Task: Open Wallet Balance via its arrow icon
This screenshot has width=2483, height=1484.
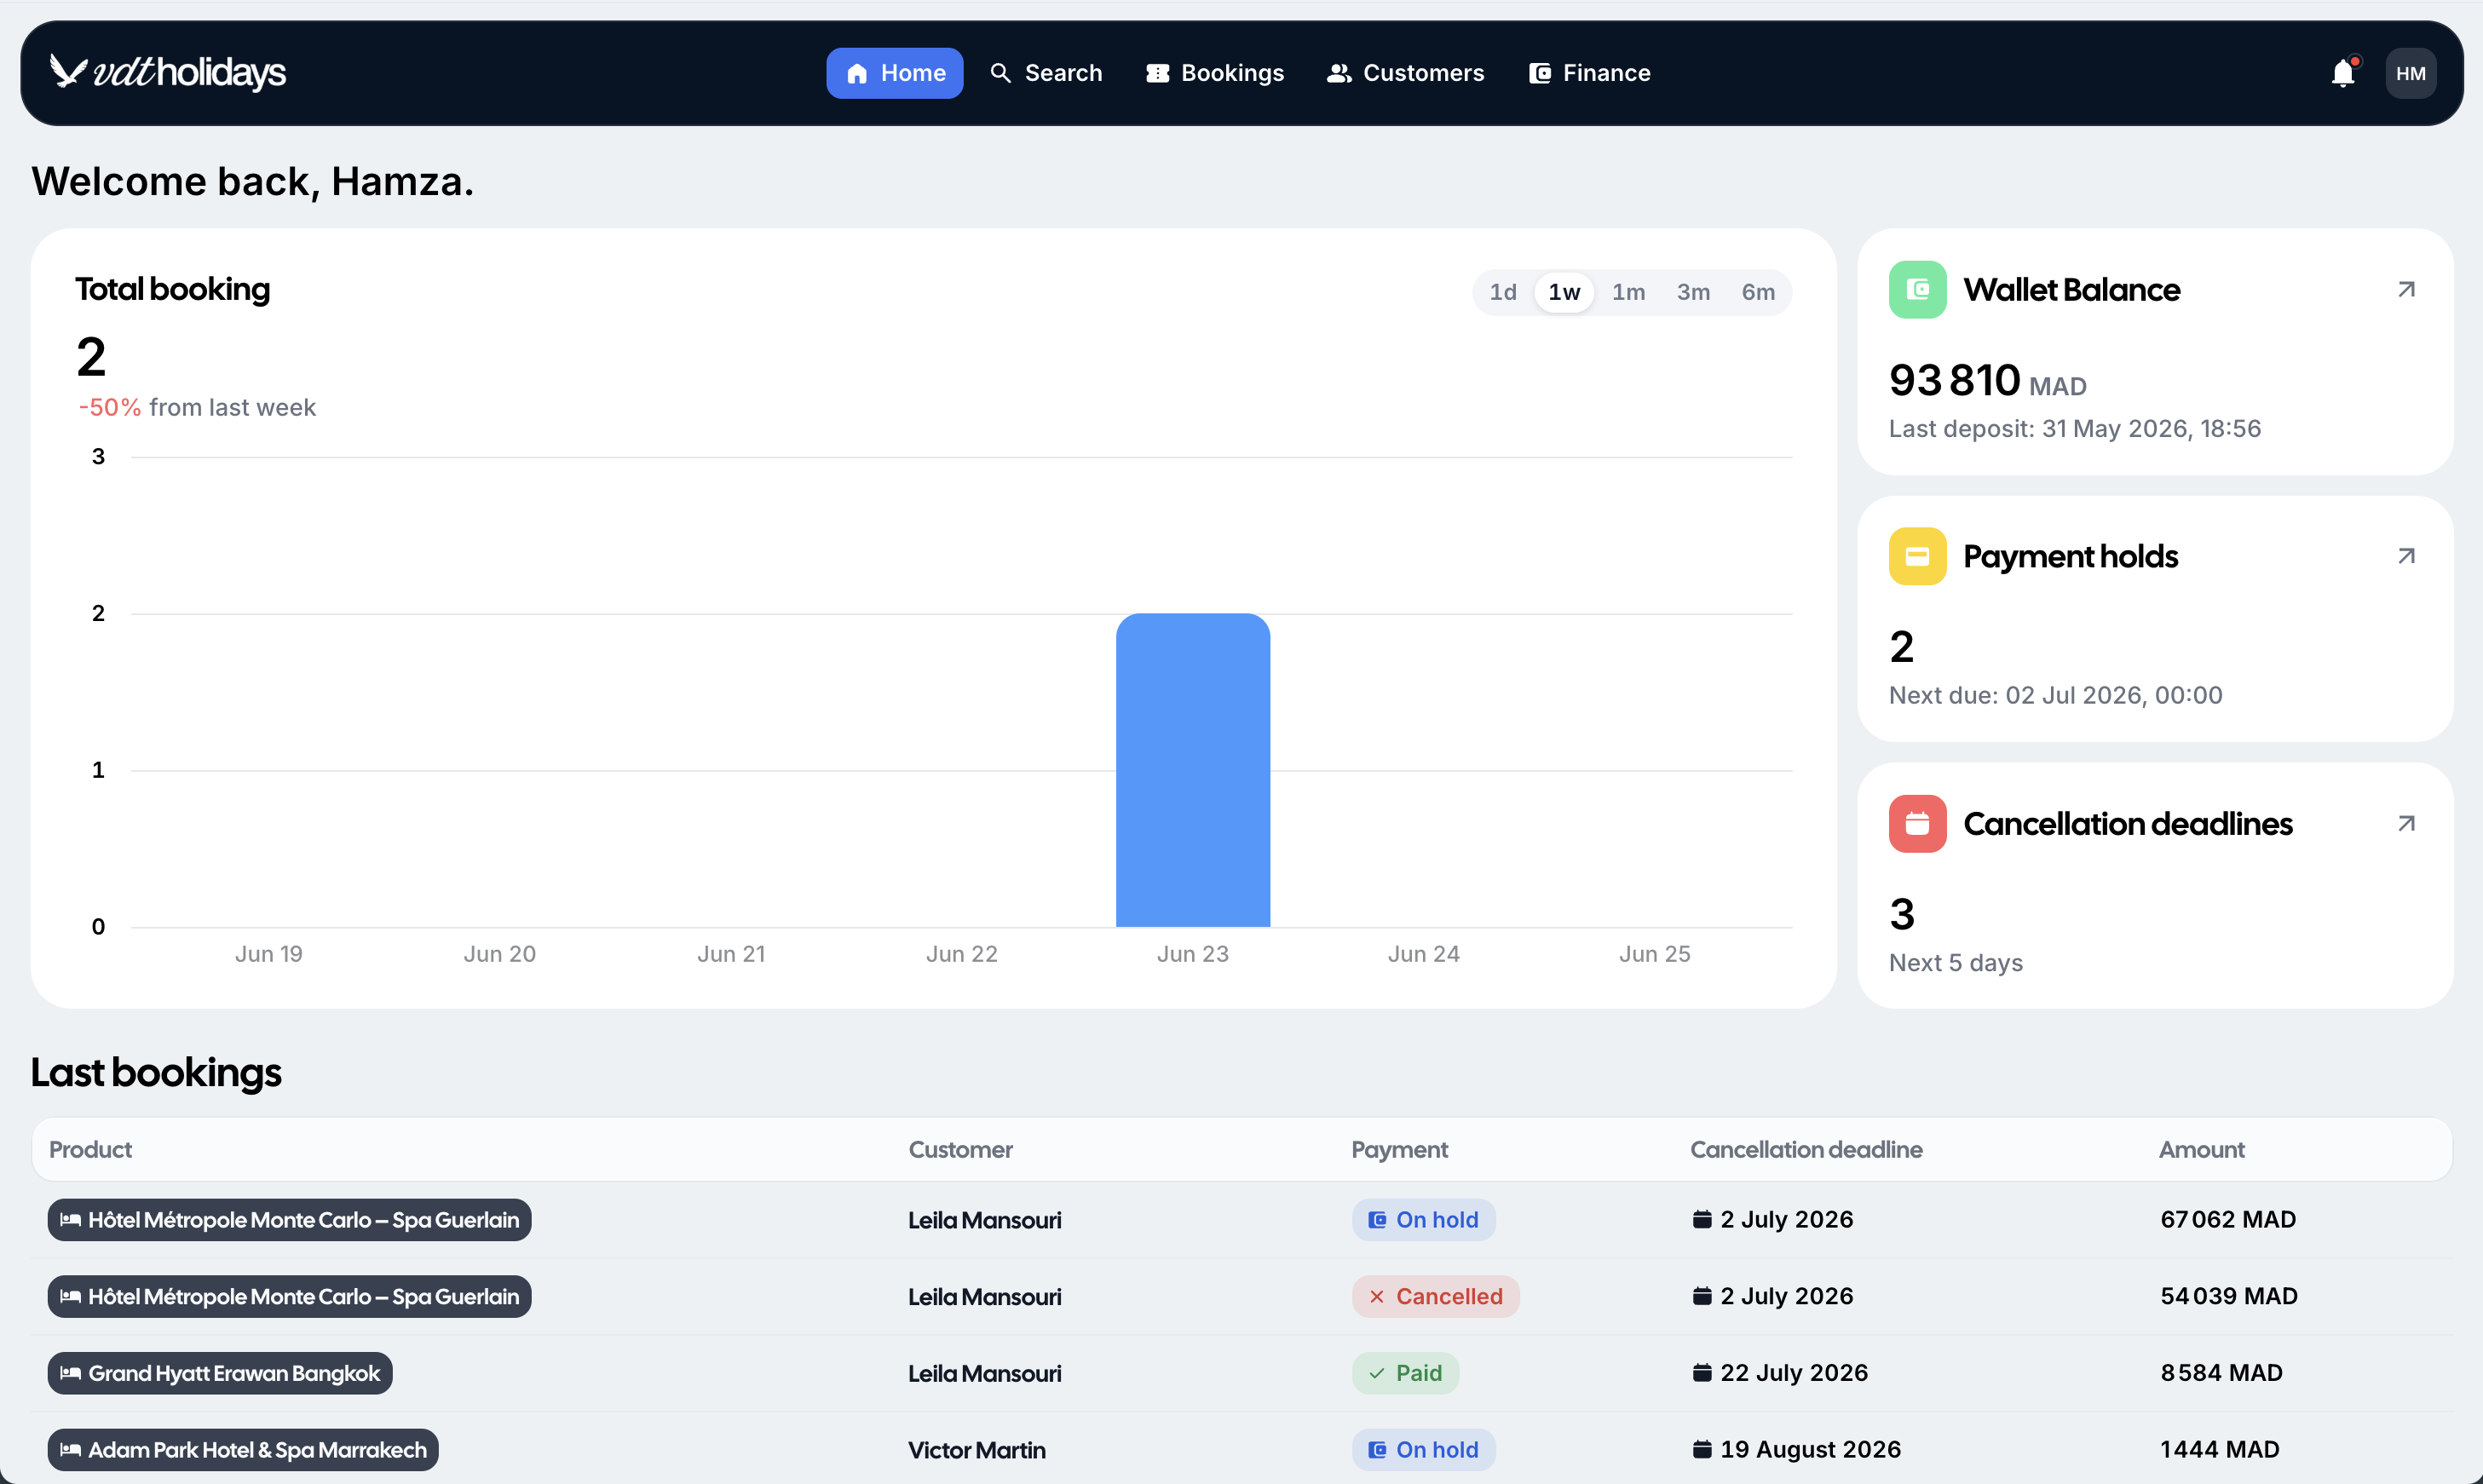Action: pos(2406,290)
